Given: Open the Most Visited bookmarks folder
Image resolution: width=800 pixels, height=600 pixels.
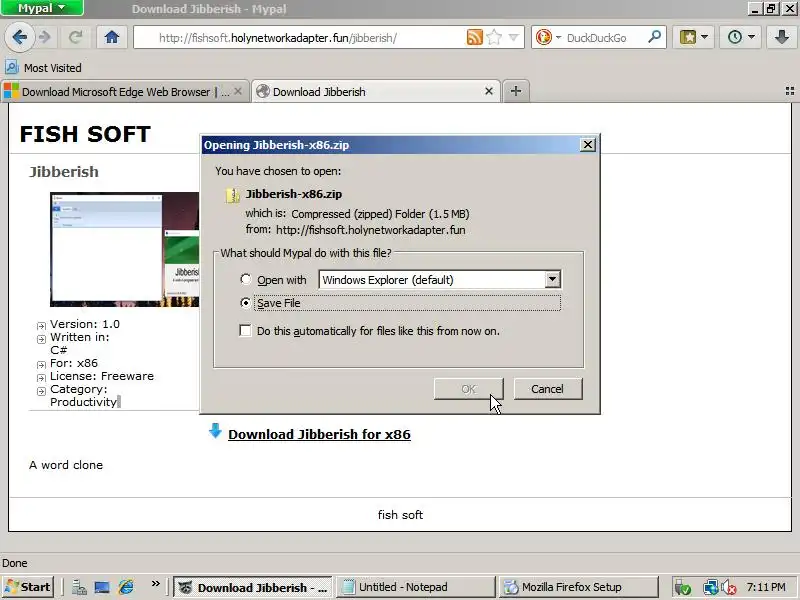Looking at the screenshot, I should coord(43,68).
